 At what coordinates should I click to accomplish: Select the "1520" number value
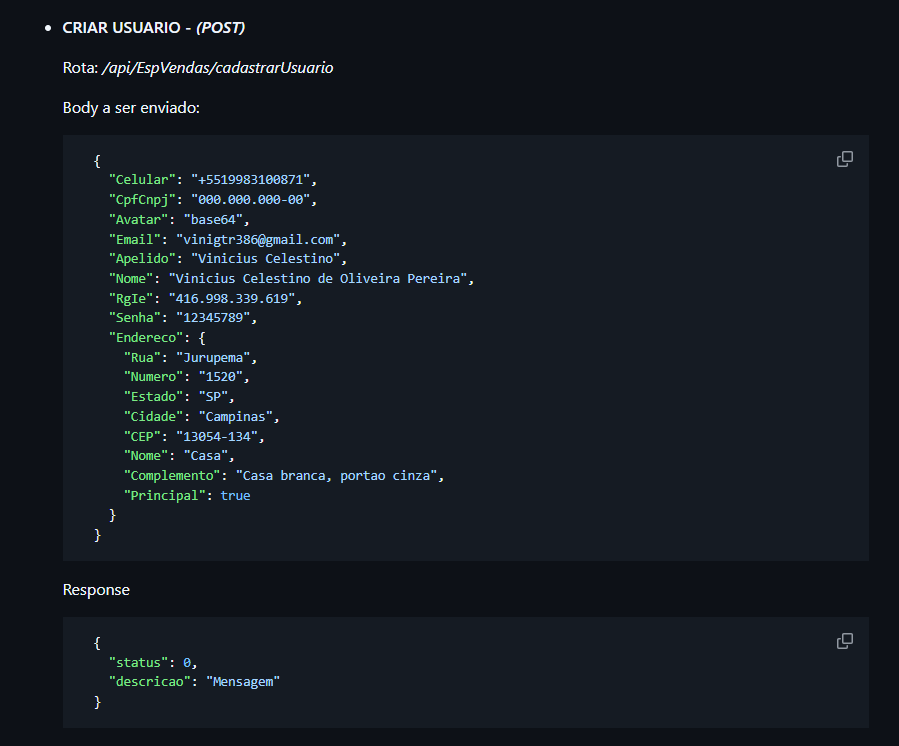[x=221, y=377]
